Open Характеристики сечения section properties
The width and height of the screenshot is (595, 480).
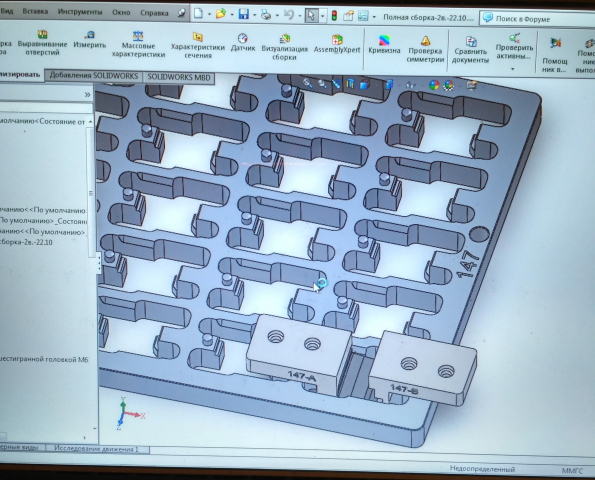198,46
